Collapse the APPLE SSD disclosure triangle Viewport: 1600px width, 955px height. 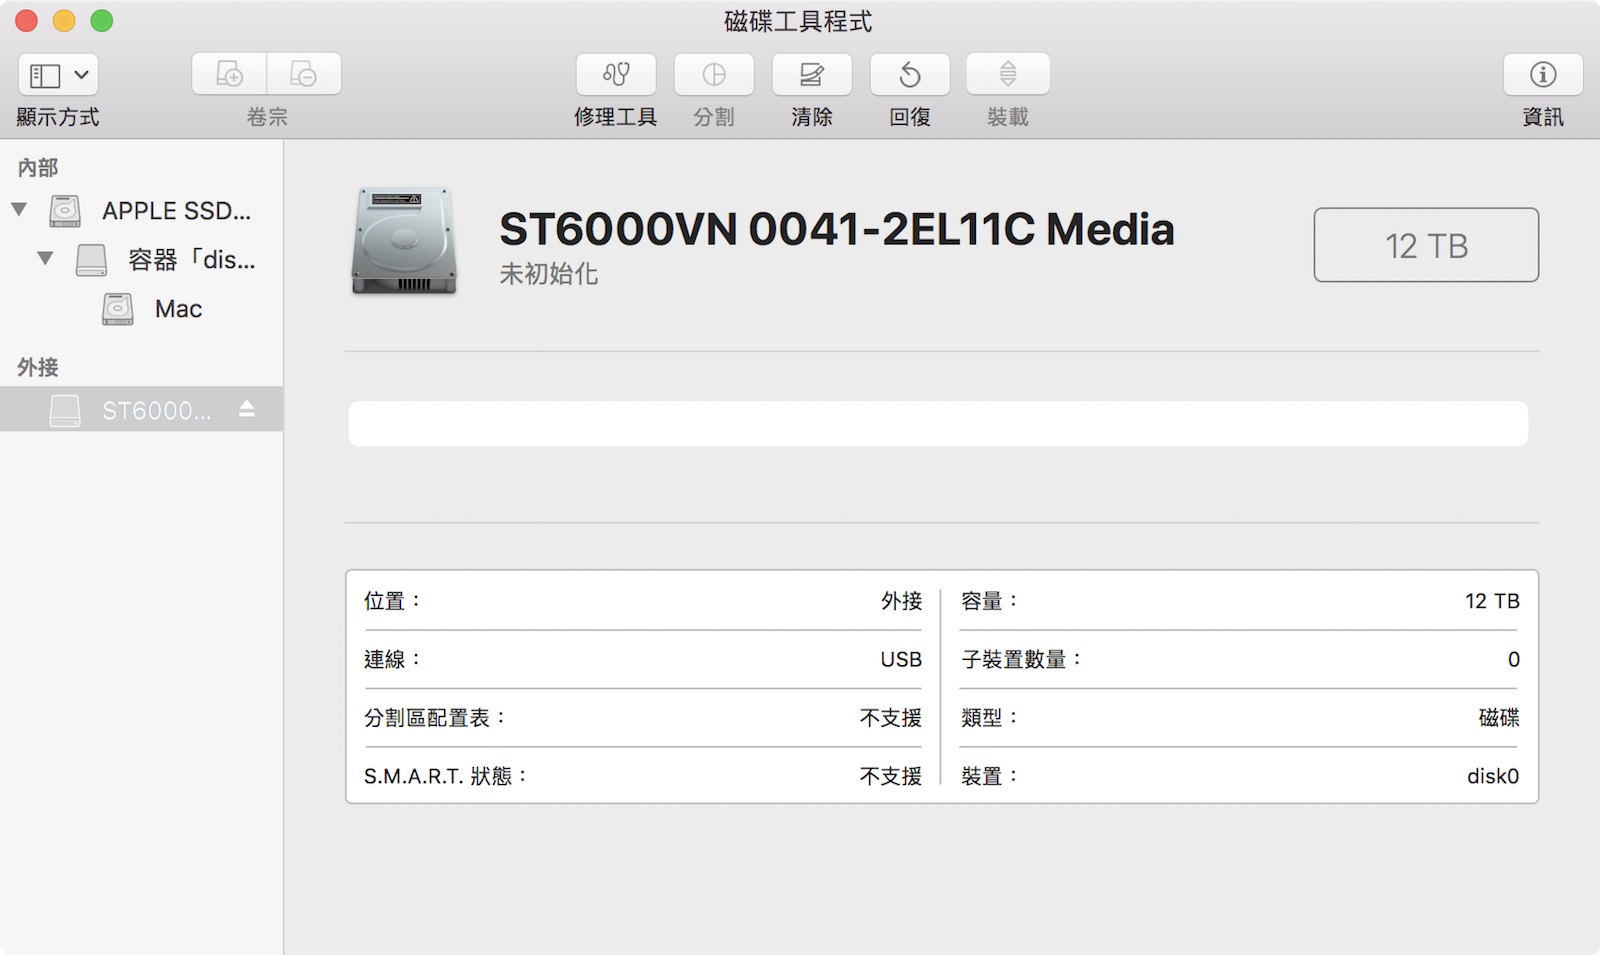click(19, 209)
